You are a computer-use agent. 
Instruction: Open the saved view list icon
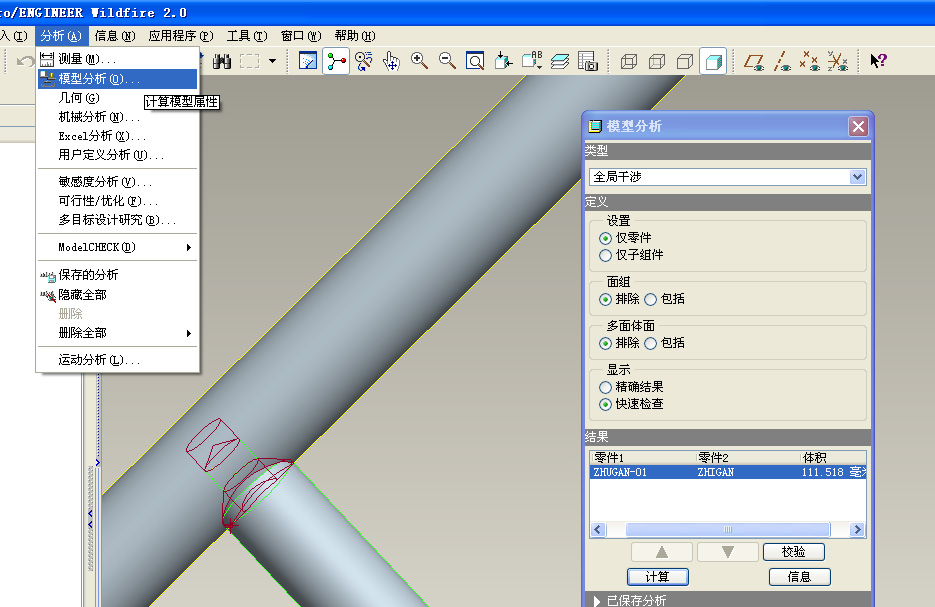pos(532,60)
